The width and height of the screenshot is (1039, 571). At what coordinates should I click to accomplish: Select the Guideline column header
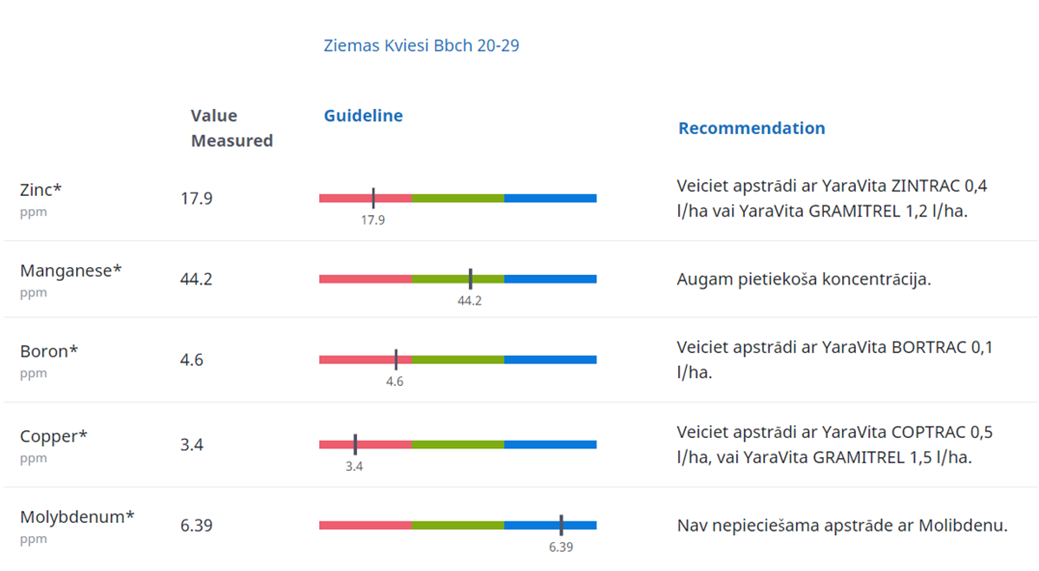[x=363, y=115]
